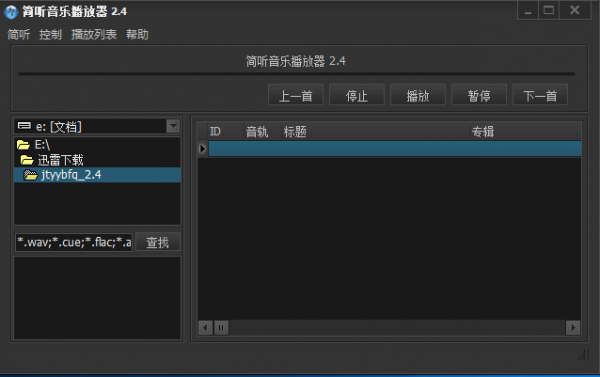The width and height of the screenshot is (600, 377).
Task: Click the 标题 column header
Action: (375, 132)
